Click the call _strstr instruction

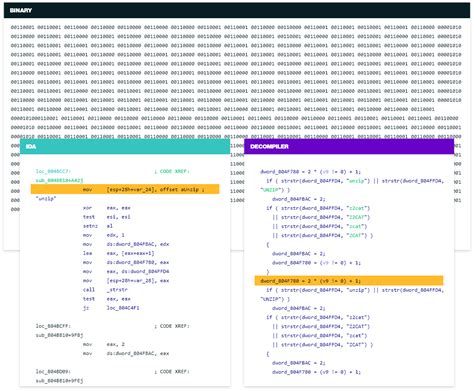click(105, 290)
